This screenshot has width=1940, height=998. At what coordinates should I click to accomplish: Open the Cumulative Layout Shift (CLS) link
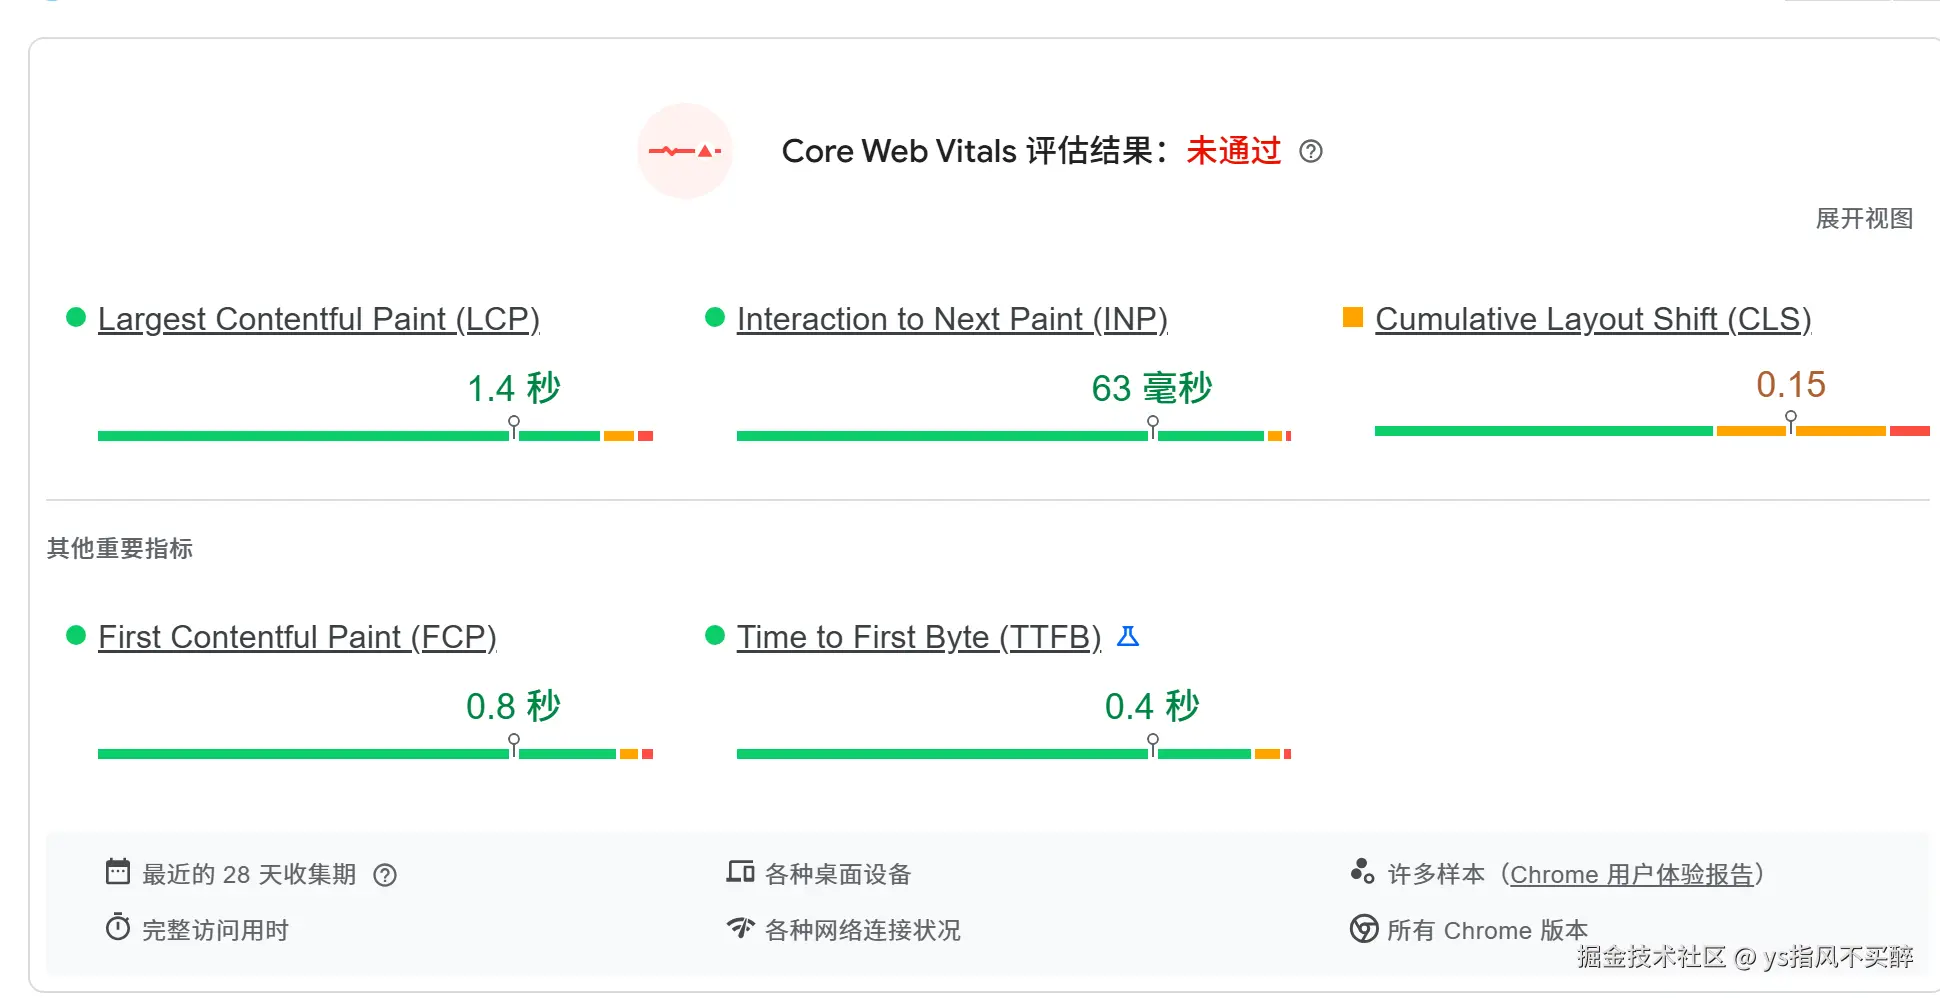tap(1593, 319)
